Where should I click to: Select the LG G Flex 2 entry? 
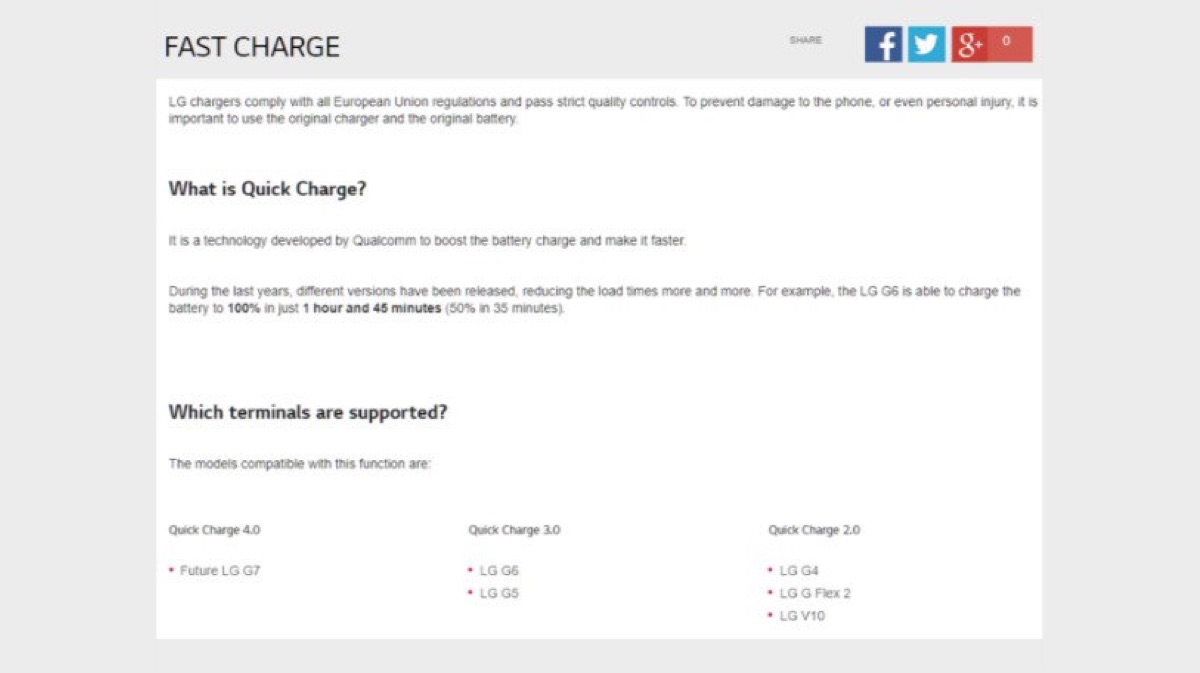[x=815, y=594]
